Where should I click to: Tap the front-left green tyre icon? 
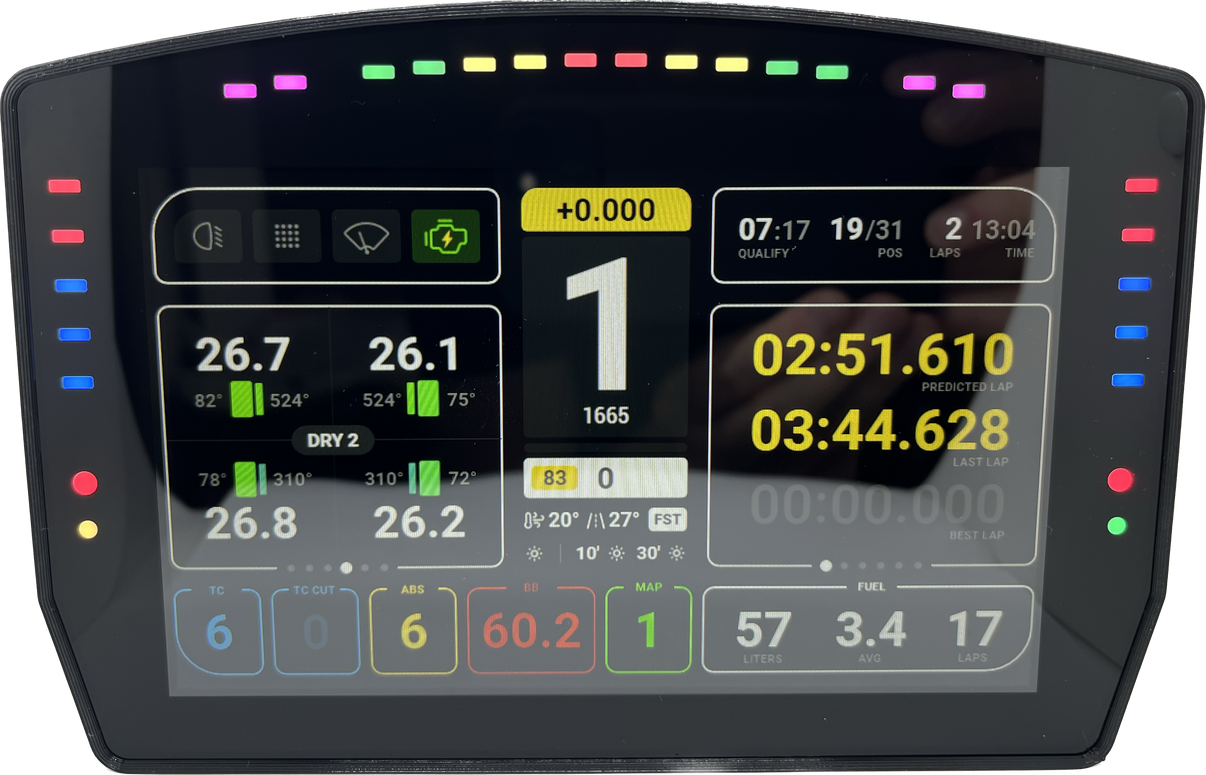click(247, 400)
